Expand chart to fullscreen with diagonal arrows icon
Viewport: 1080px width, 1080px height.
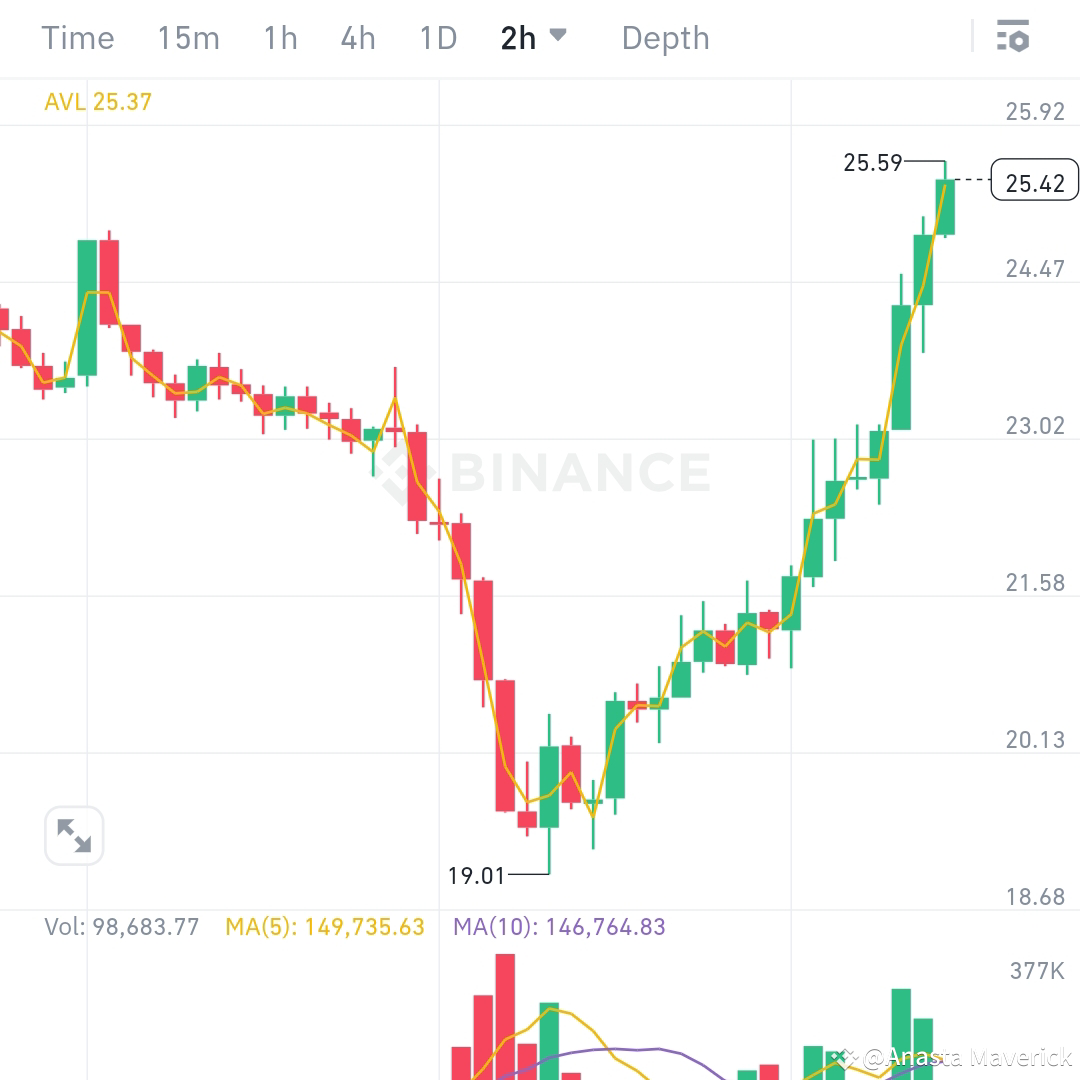[x=74, y=835]
